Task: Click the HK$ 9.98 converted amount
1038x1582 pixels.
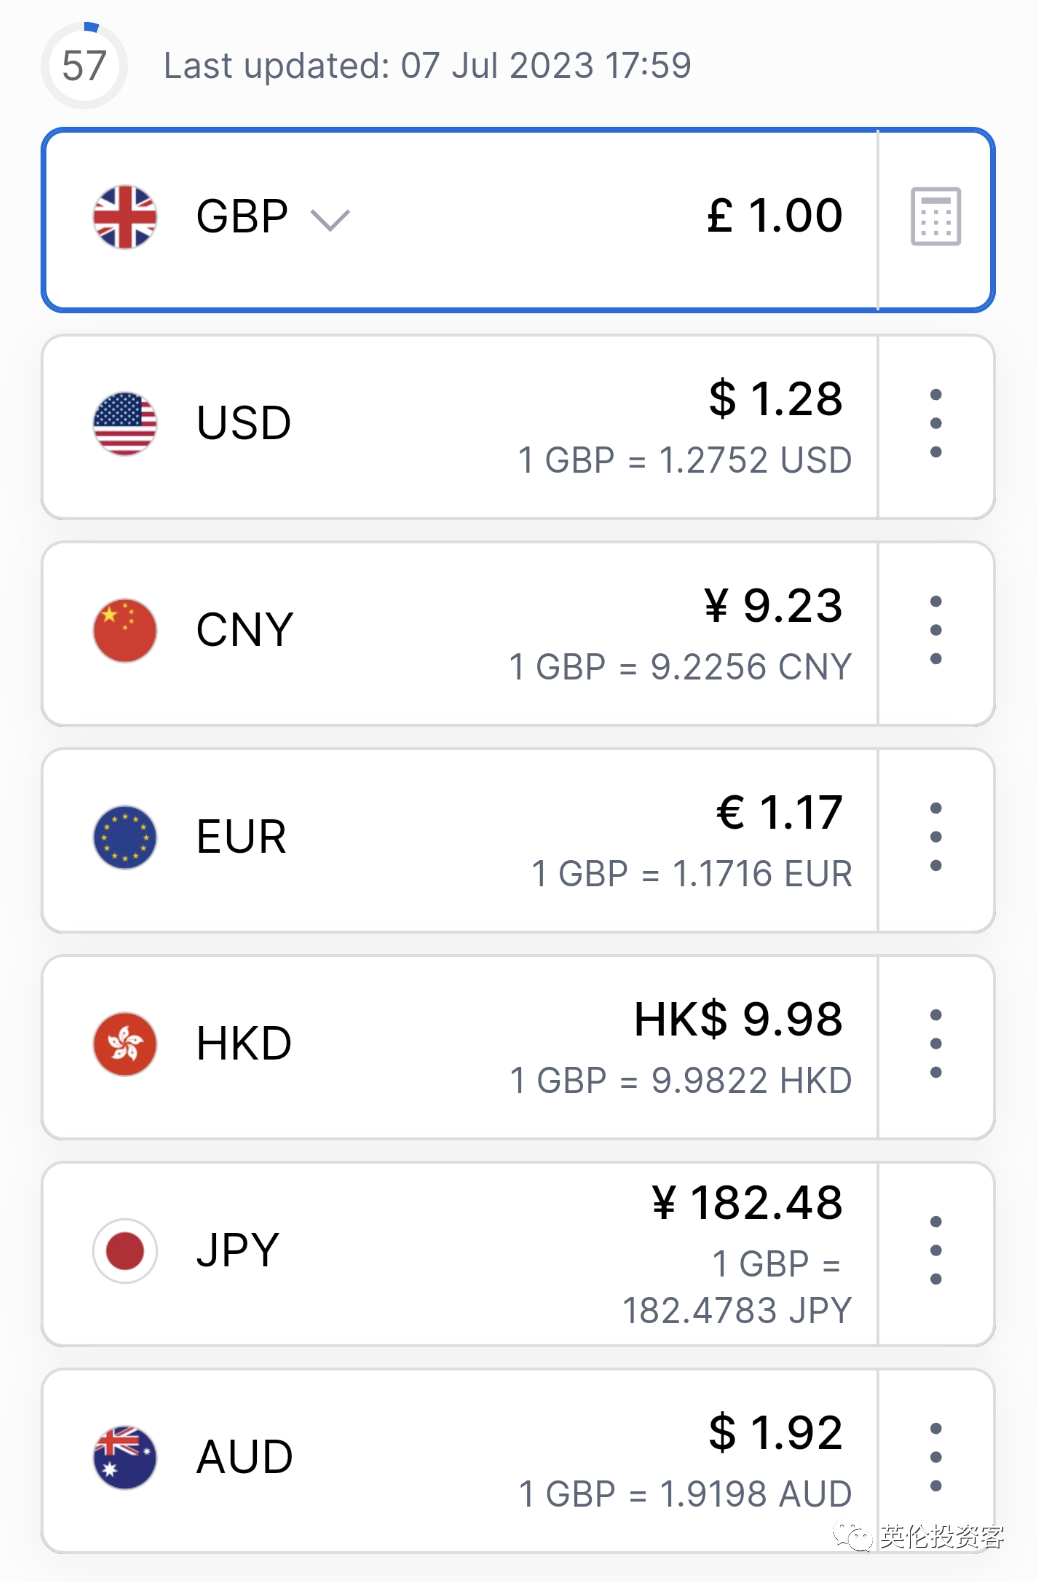Action: click(x=739, y=1020)
